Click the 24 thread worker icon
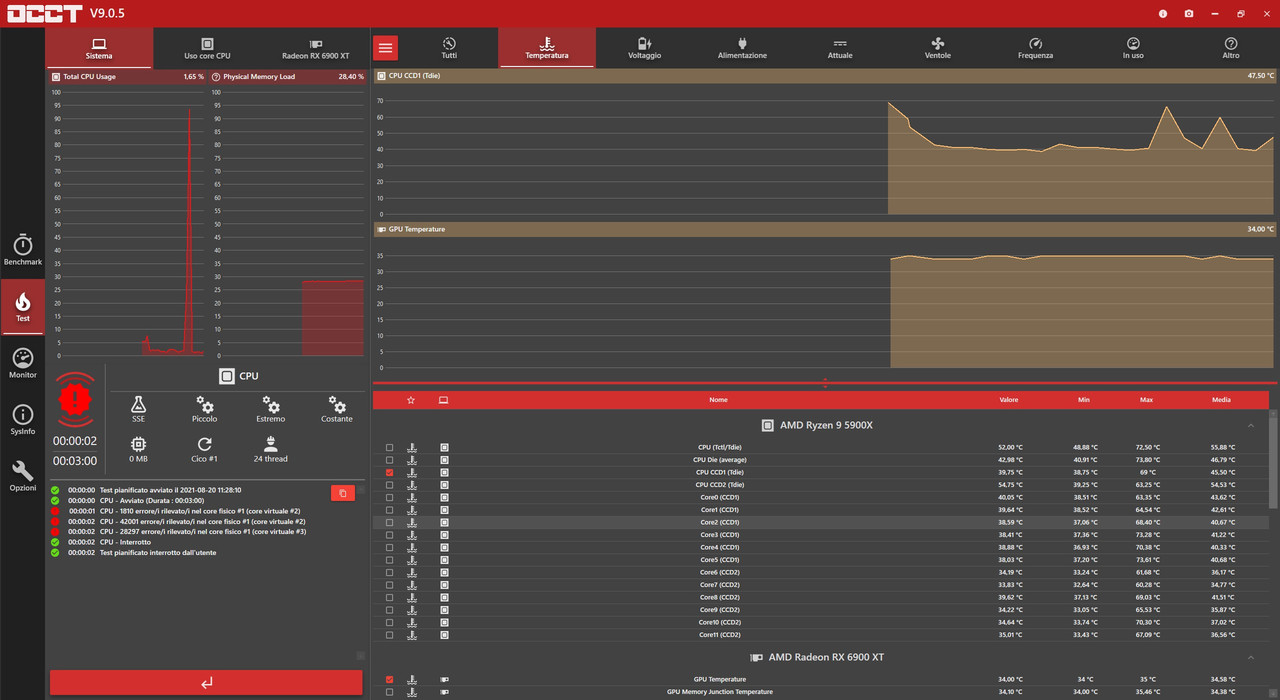 tap(270, 449)
